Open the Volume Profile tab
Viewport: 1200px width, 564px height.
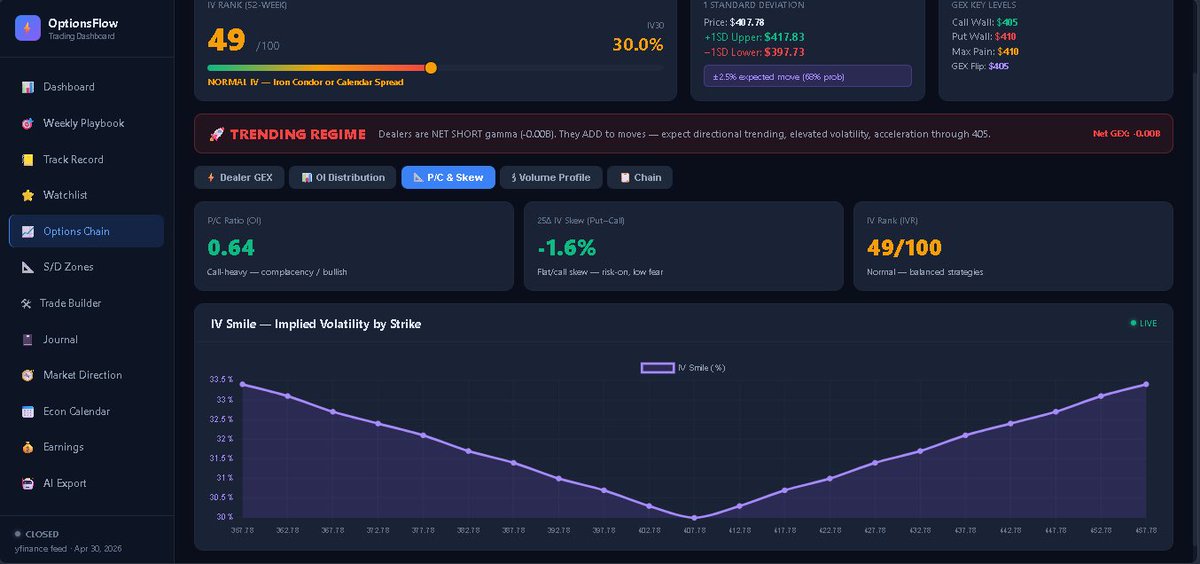(551, 177)
